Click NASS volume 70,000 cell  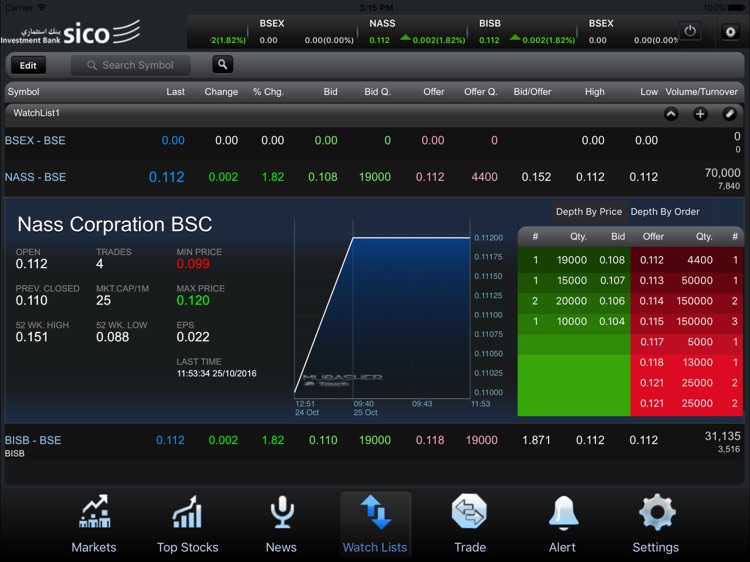[x=722, y=173]
